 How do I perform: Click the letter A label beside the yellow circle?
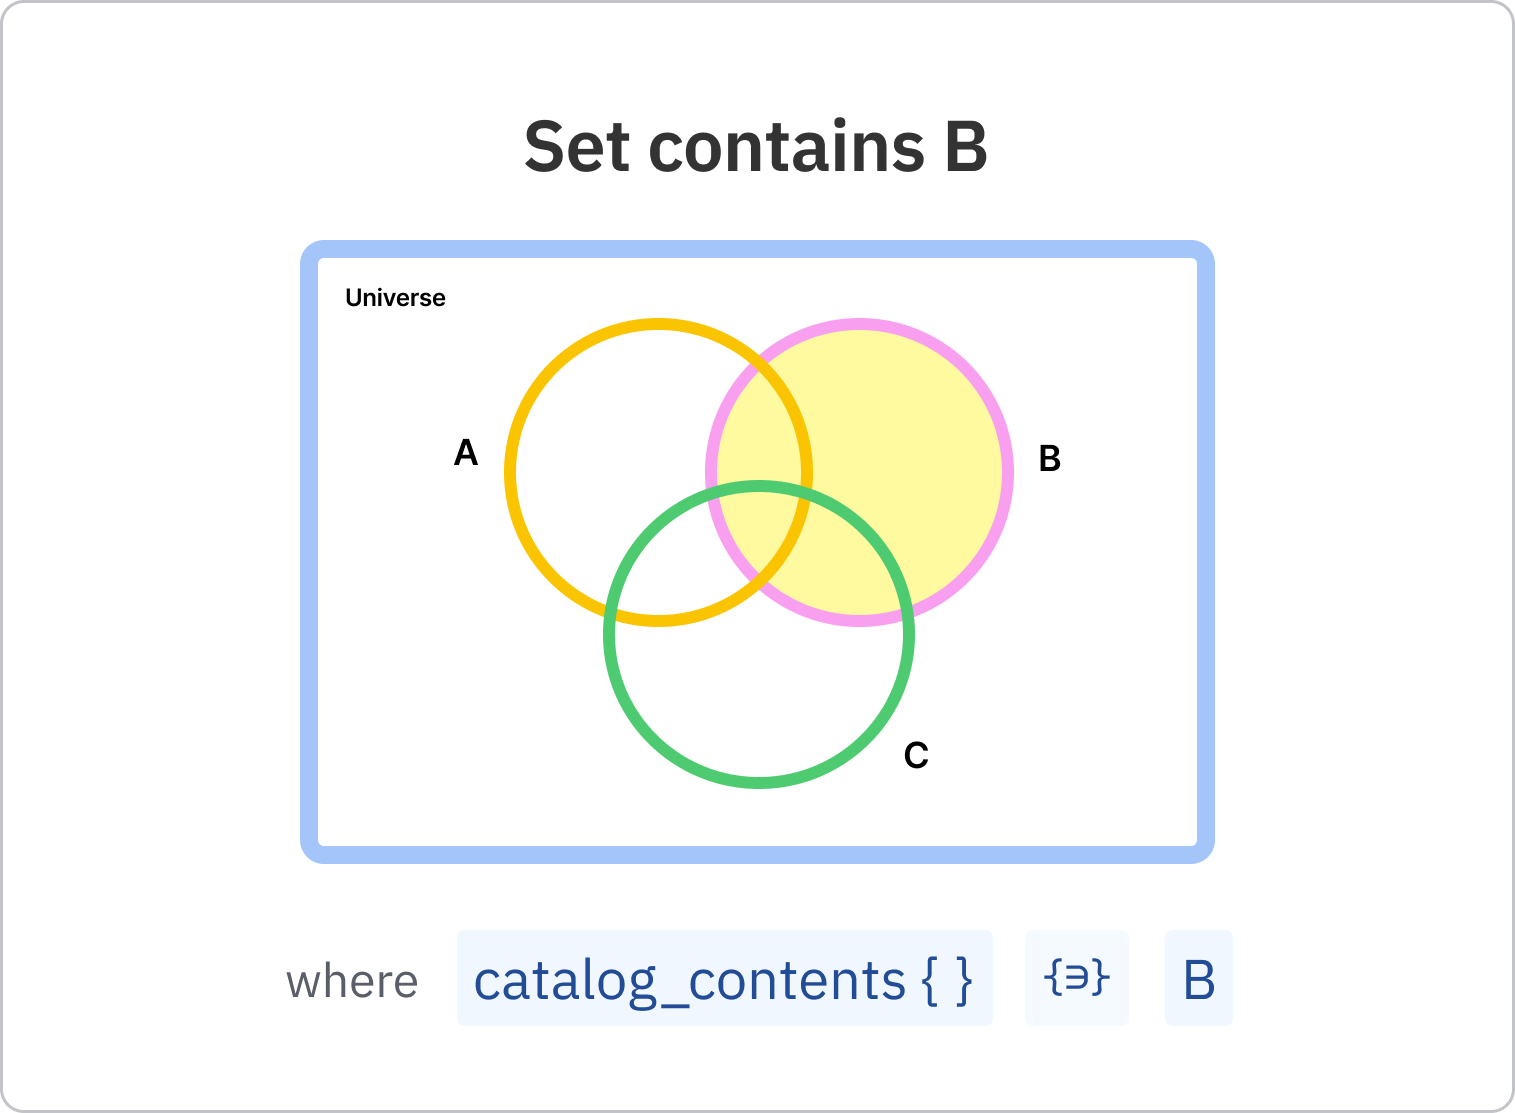click(466, 453)
